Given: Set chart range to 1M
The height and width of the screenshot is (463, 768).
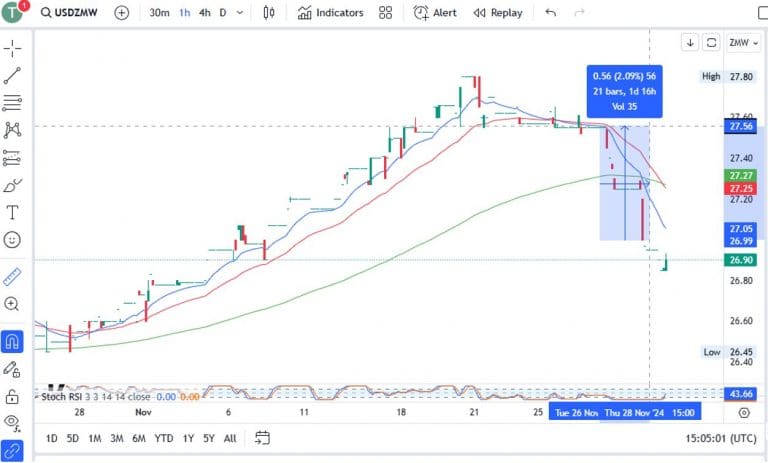Looking at the screenshot, I should click(95, 438).
